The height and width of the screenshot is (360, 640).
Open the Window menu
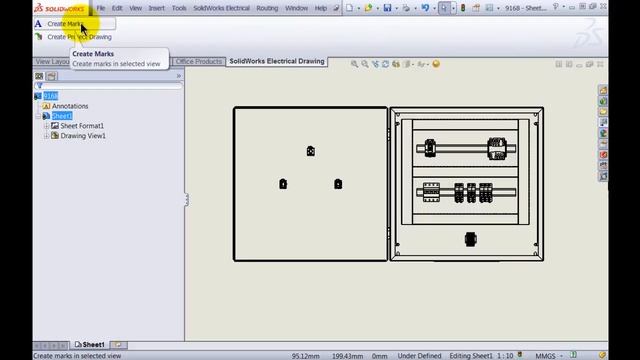(296, 8)
